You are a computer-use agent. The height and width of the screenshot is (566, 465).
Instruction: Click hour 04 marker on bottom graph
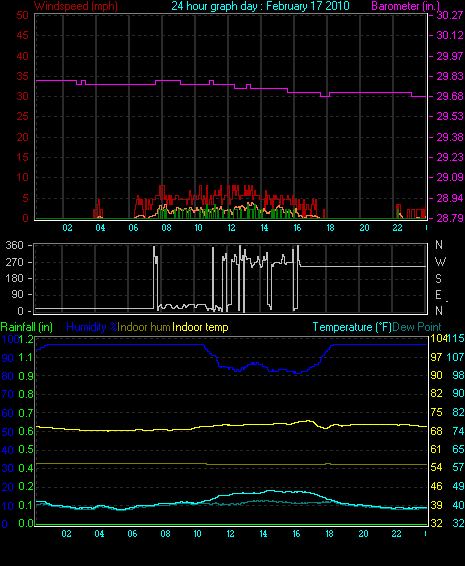(99, 534)
